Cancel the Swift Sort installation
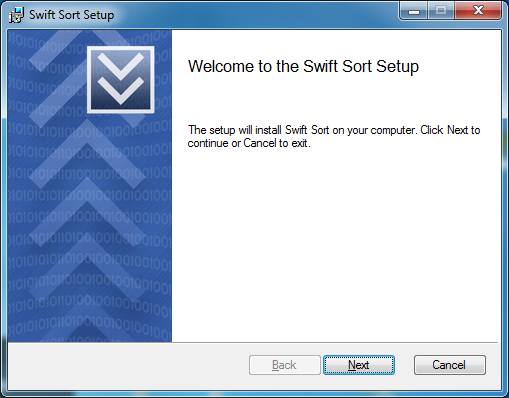509x398 pixels. (x=450, y=365)
